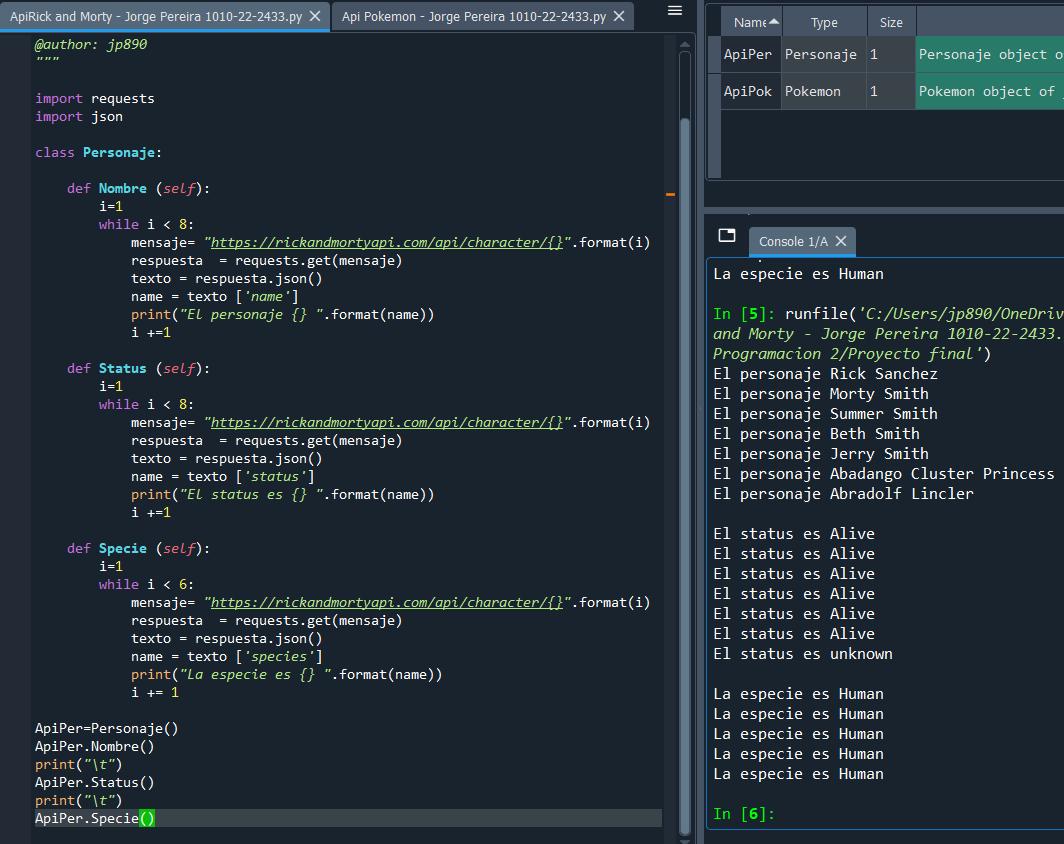Click the sort arrow on the Name column
This screenshot has width=1064, height=844.
point(773,22)
